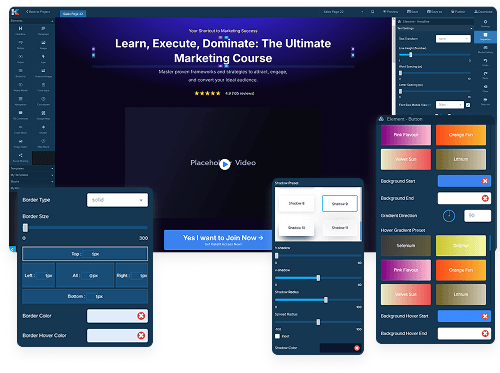Expand the Blocks section in sidebar
The width and height of the screenshot is (500, 373).
(32, 182)
